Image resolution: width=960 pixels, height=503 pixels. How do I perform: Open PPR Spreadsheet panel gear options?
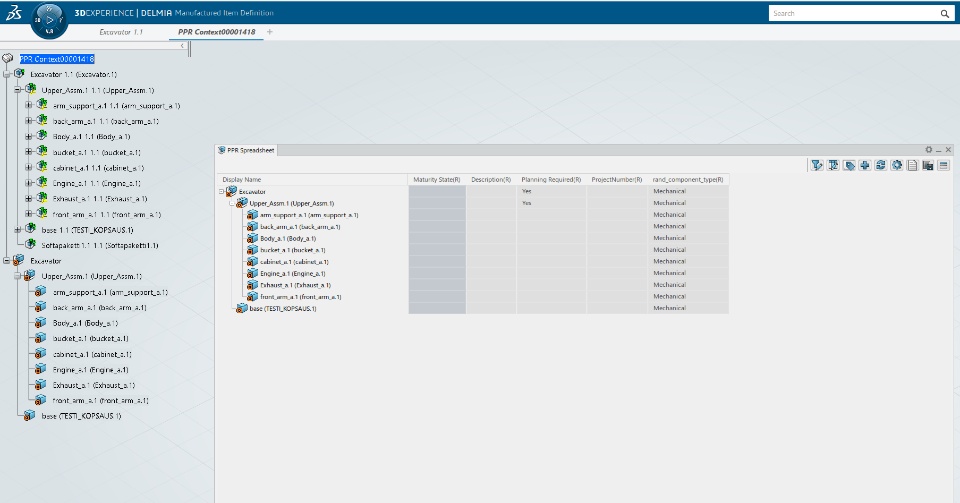[928, 150]
